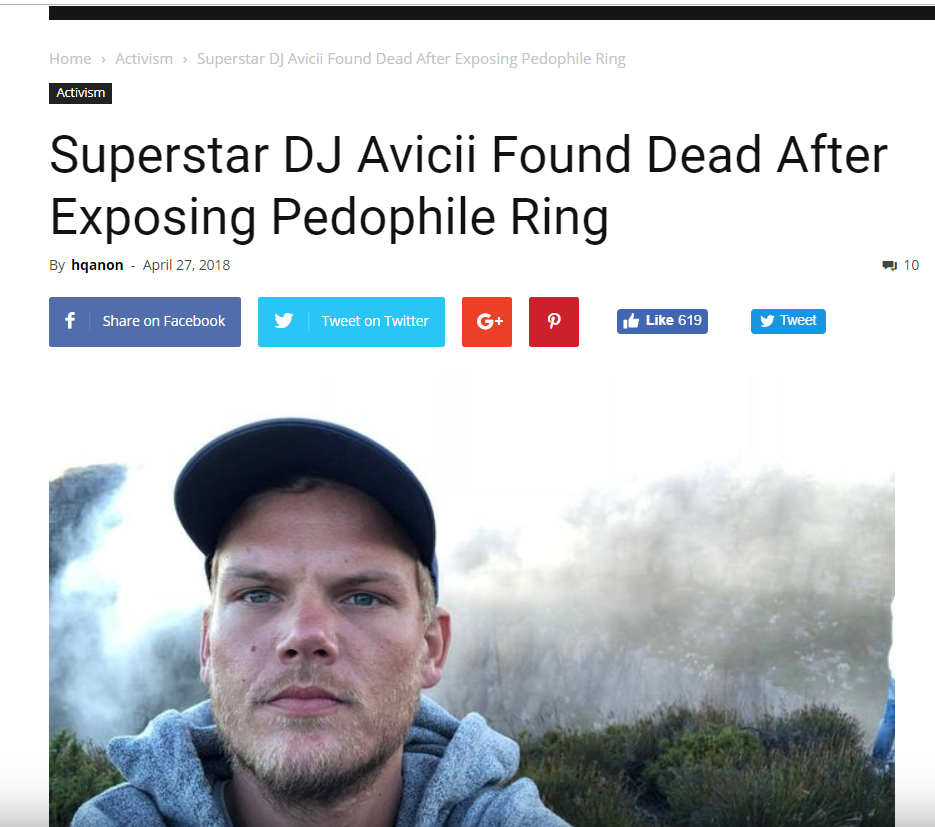Pin the article with the Pinterest icon
935x827 pixels.
coord(553,321)
